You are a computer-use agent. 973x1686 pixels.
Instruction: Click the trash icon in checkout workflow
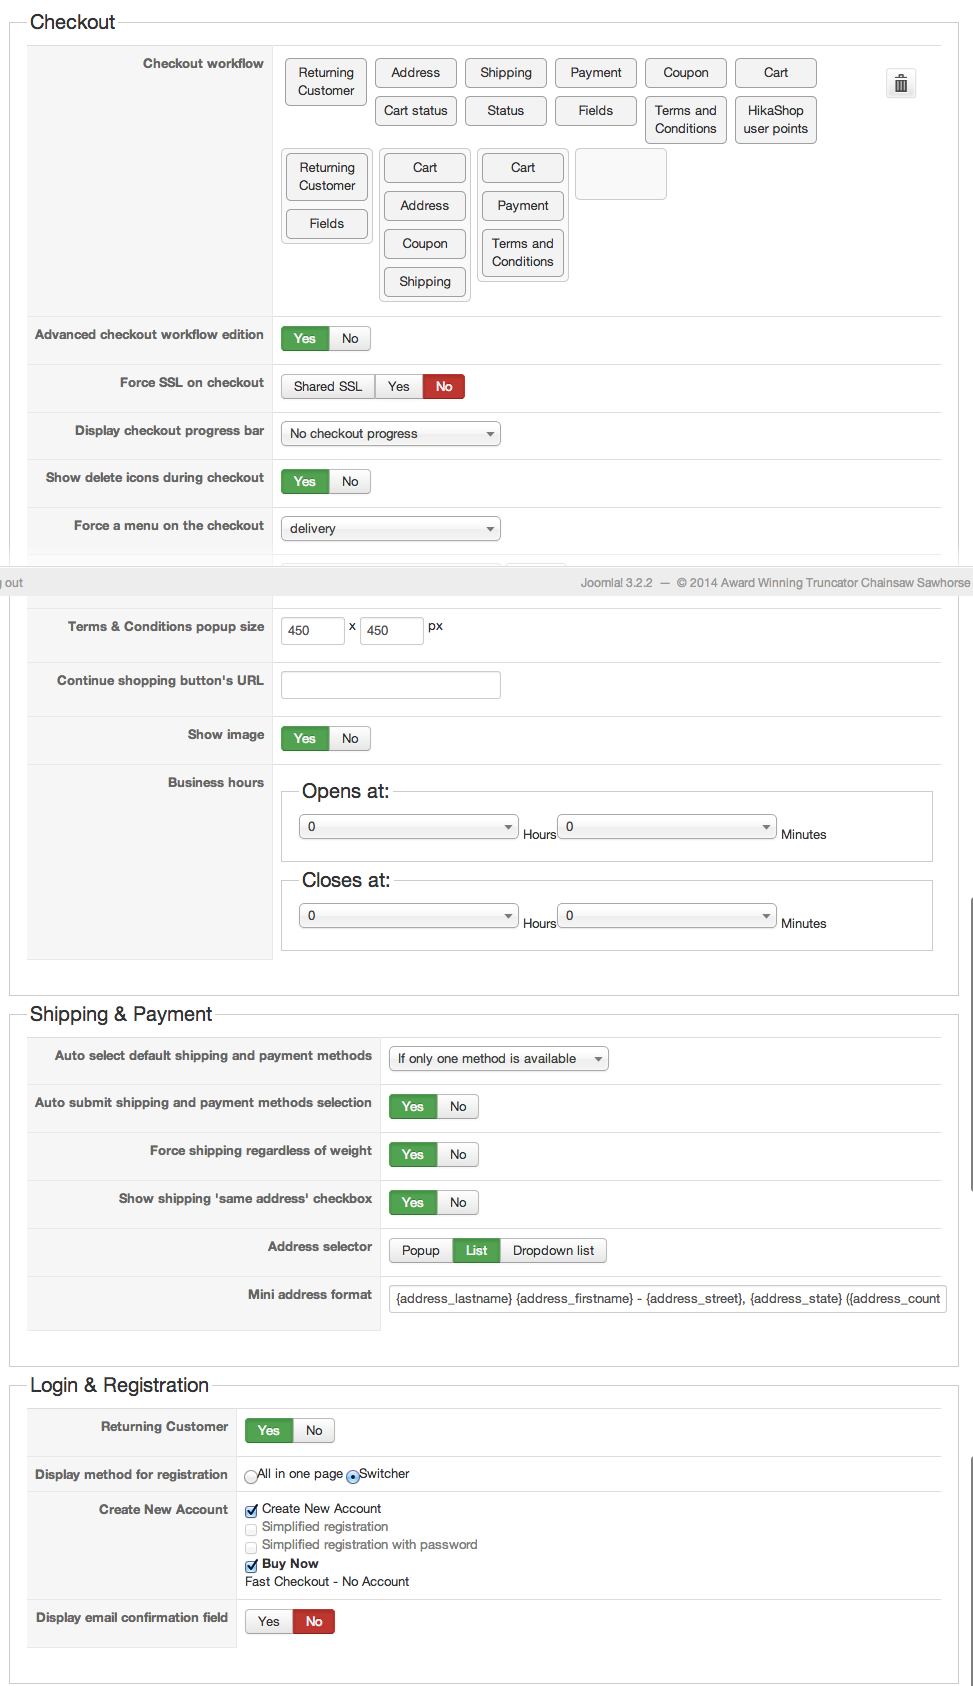pyautogui.click(x=901, y=84)
